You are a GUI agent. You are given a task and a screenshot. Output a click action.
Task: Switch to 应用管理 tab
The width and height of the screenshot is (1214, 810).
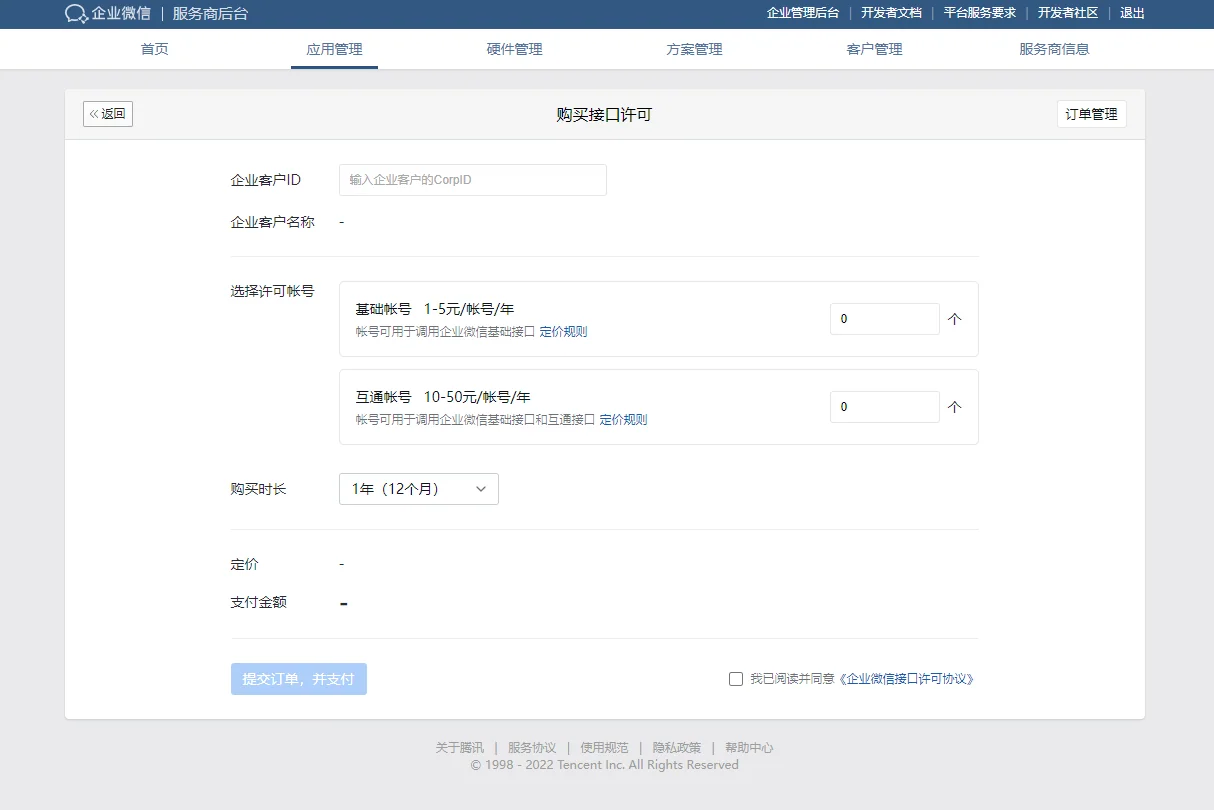tap(334, 49)
